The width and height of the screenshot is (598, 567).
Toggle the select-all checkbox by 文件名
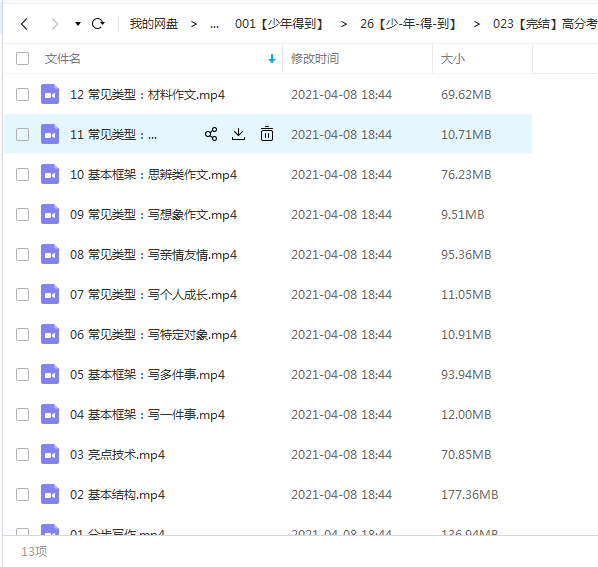23,59
